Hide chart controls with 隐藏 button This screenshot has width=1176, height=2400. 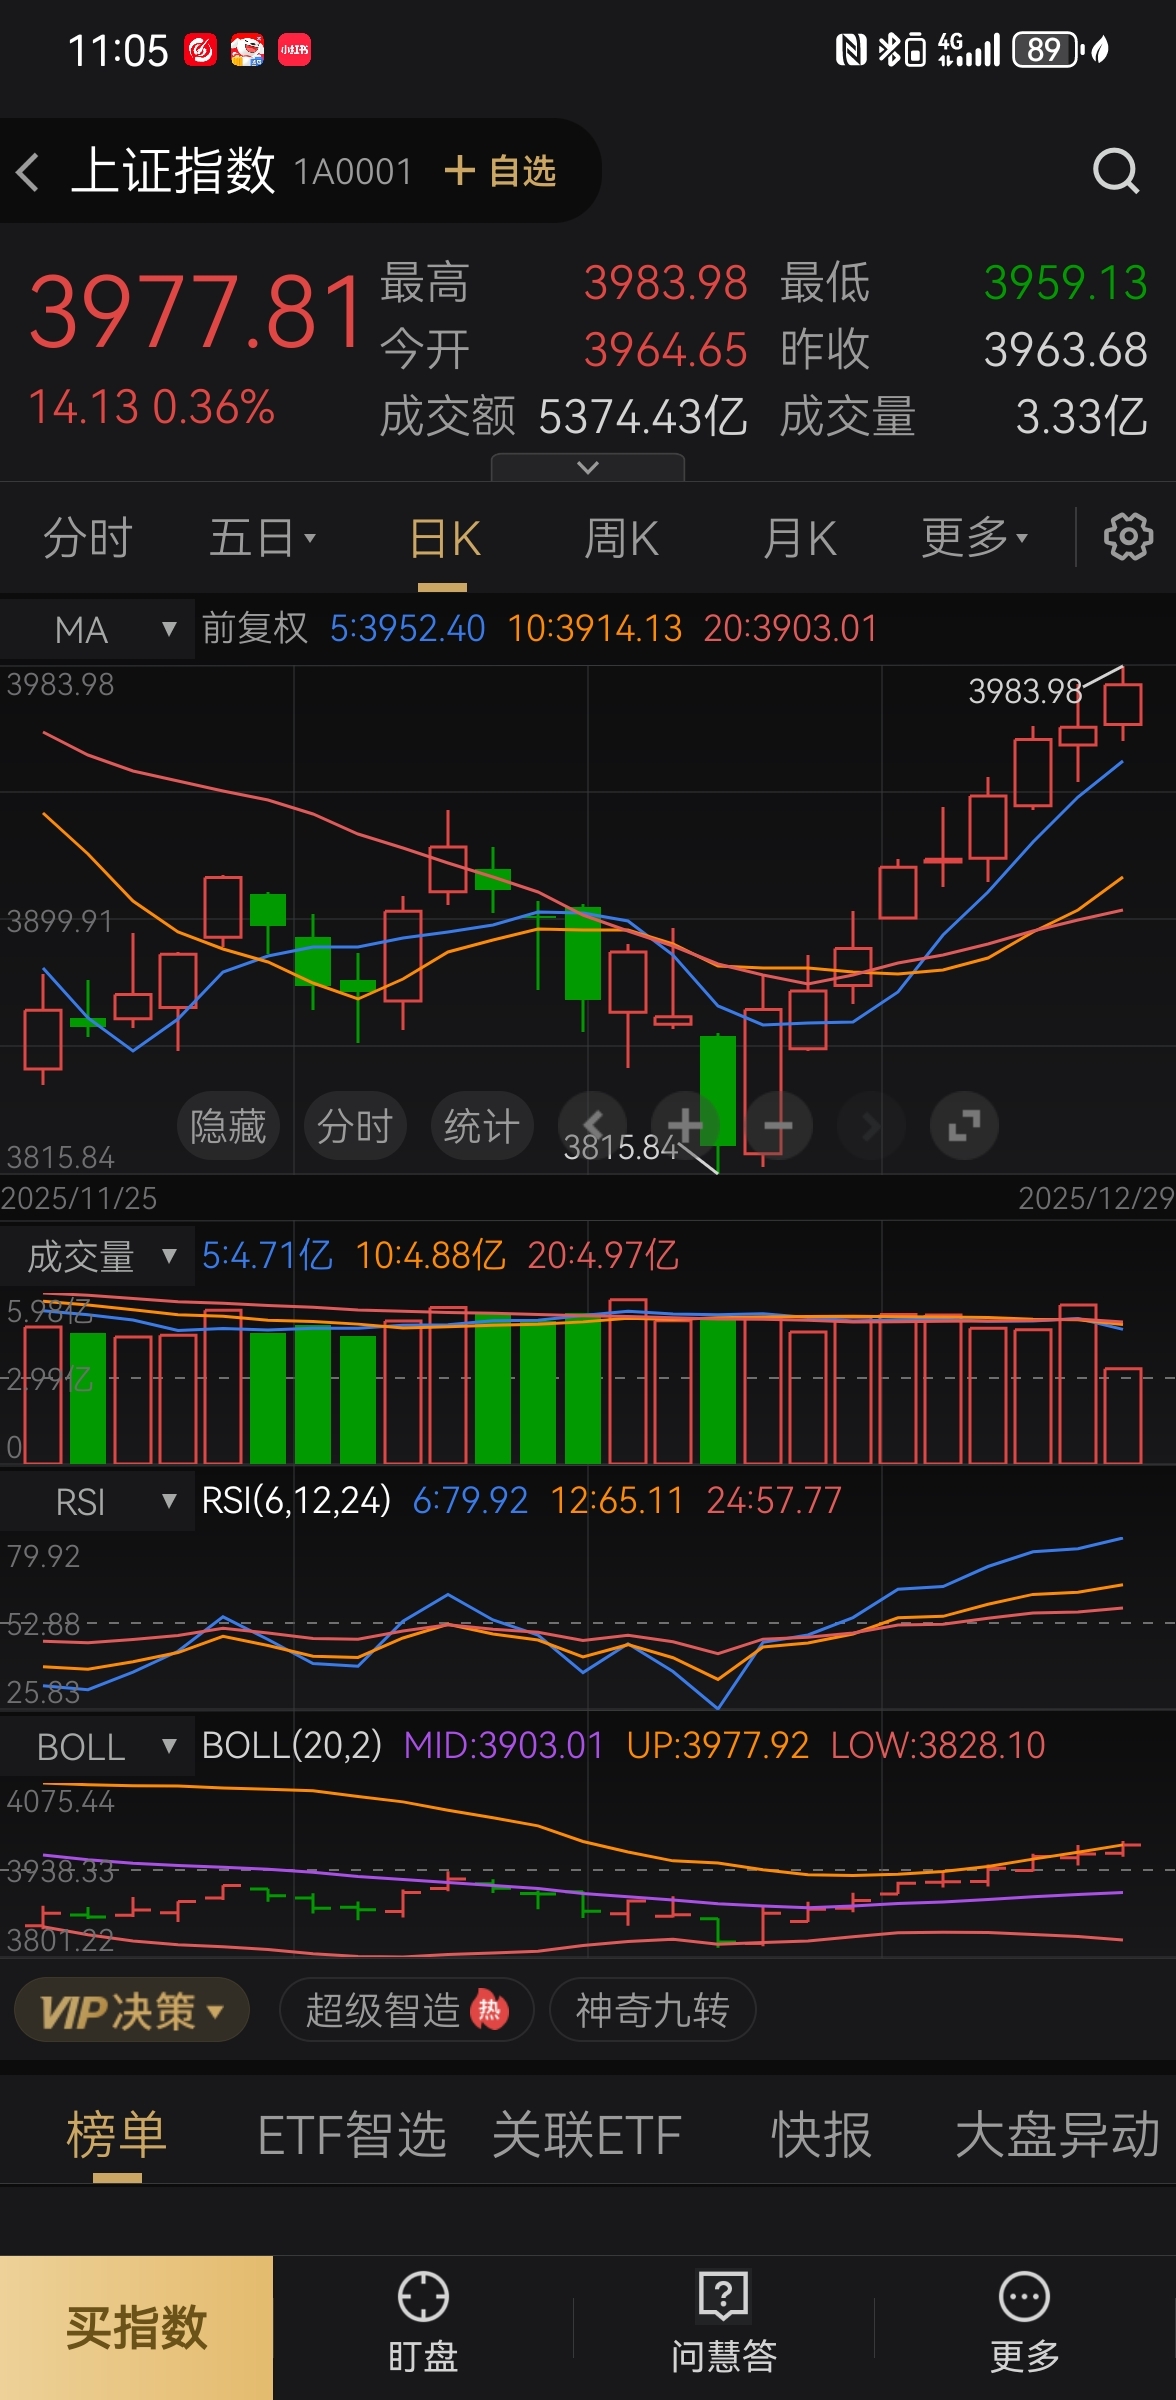228,1126
